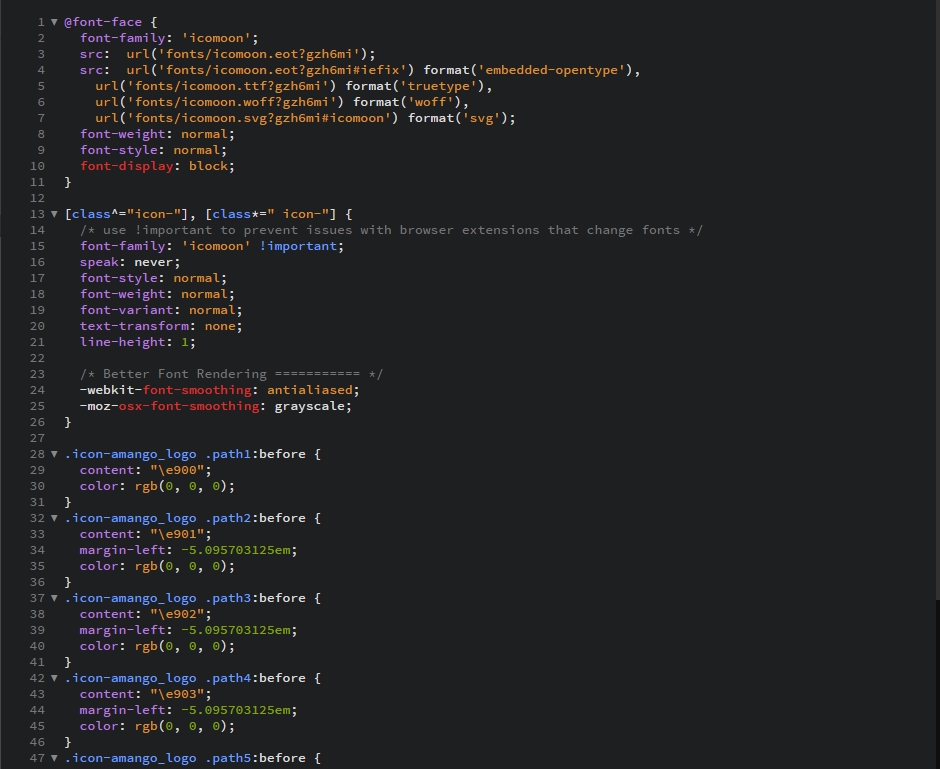Fold the .path3:before rule on line 37
Screen dimensions: 940x769
pos(54,598)
